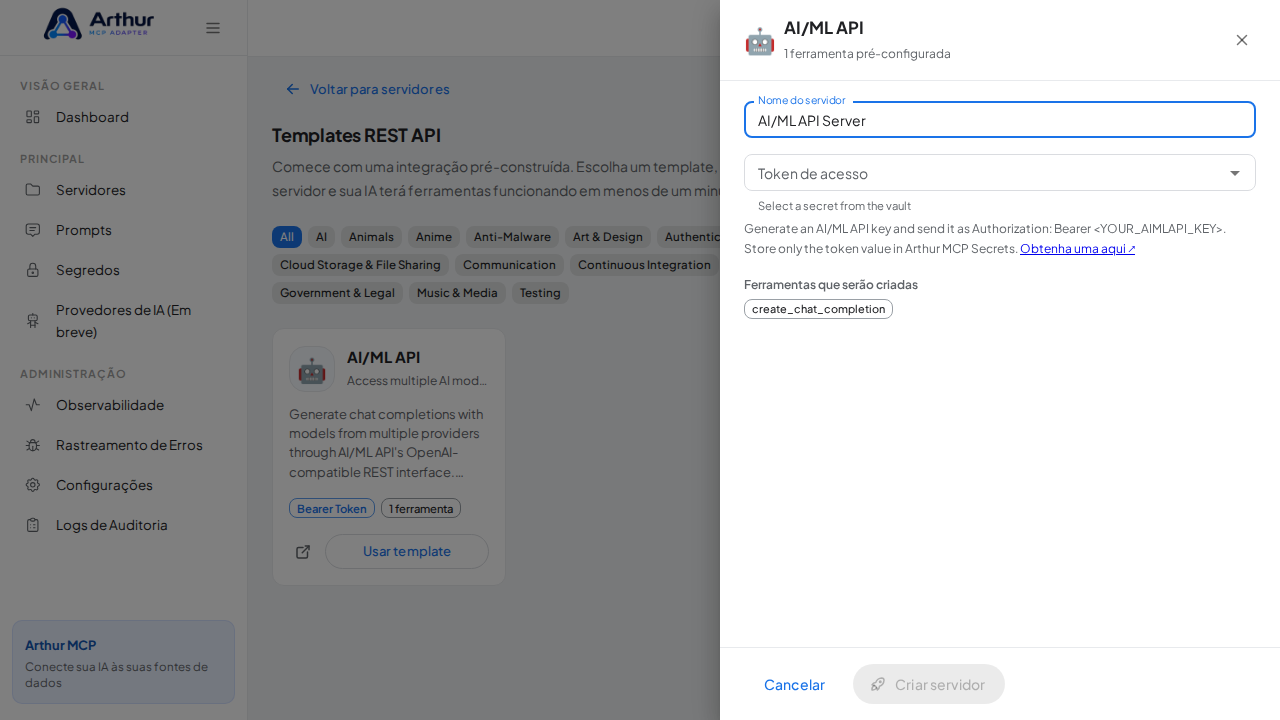Click the robot icon on the AI/ML API card
This screenshot has width=1280, height=720.
(312, 369)
